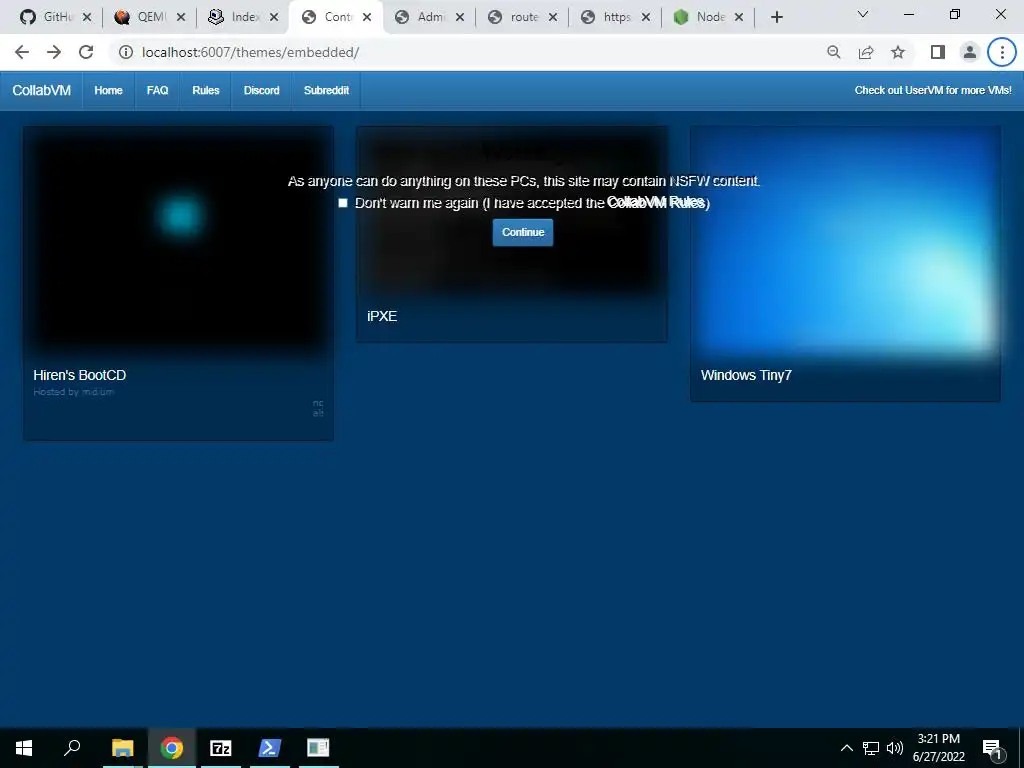1024x768 pixels.
Task: Open Chrome's three-dot menu
Action: 1002,52
